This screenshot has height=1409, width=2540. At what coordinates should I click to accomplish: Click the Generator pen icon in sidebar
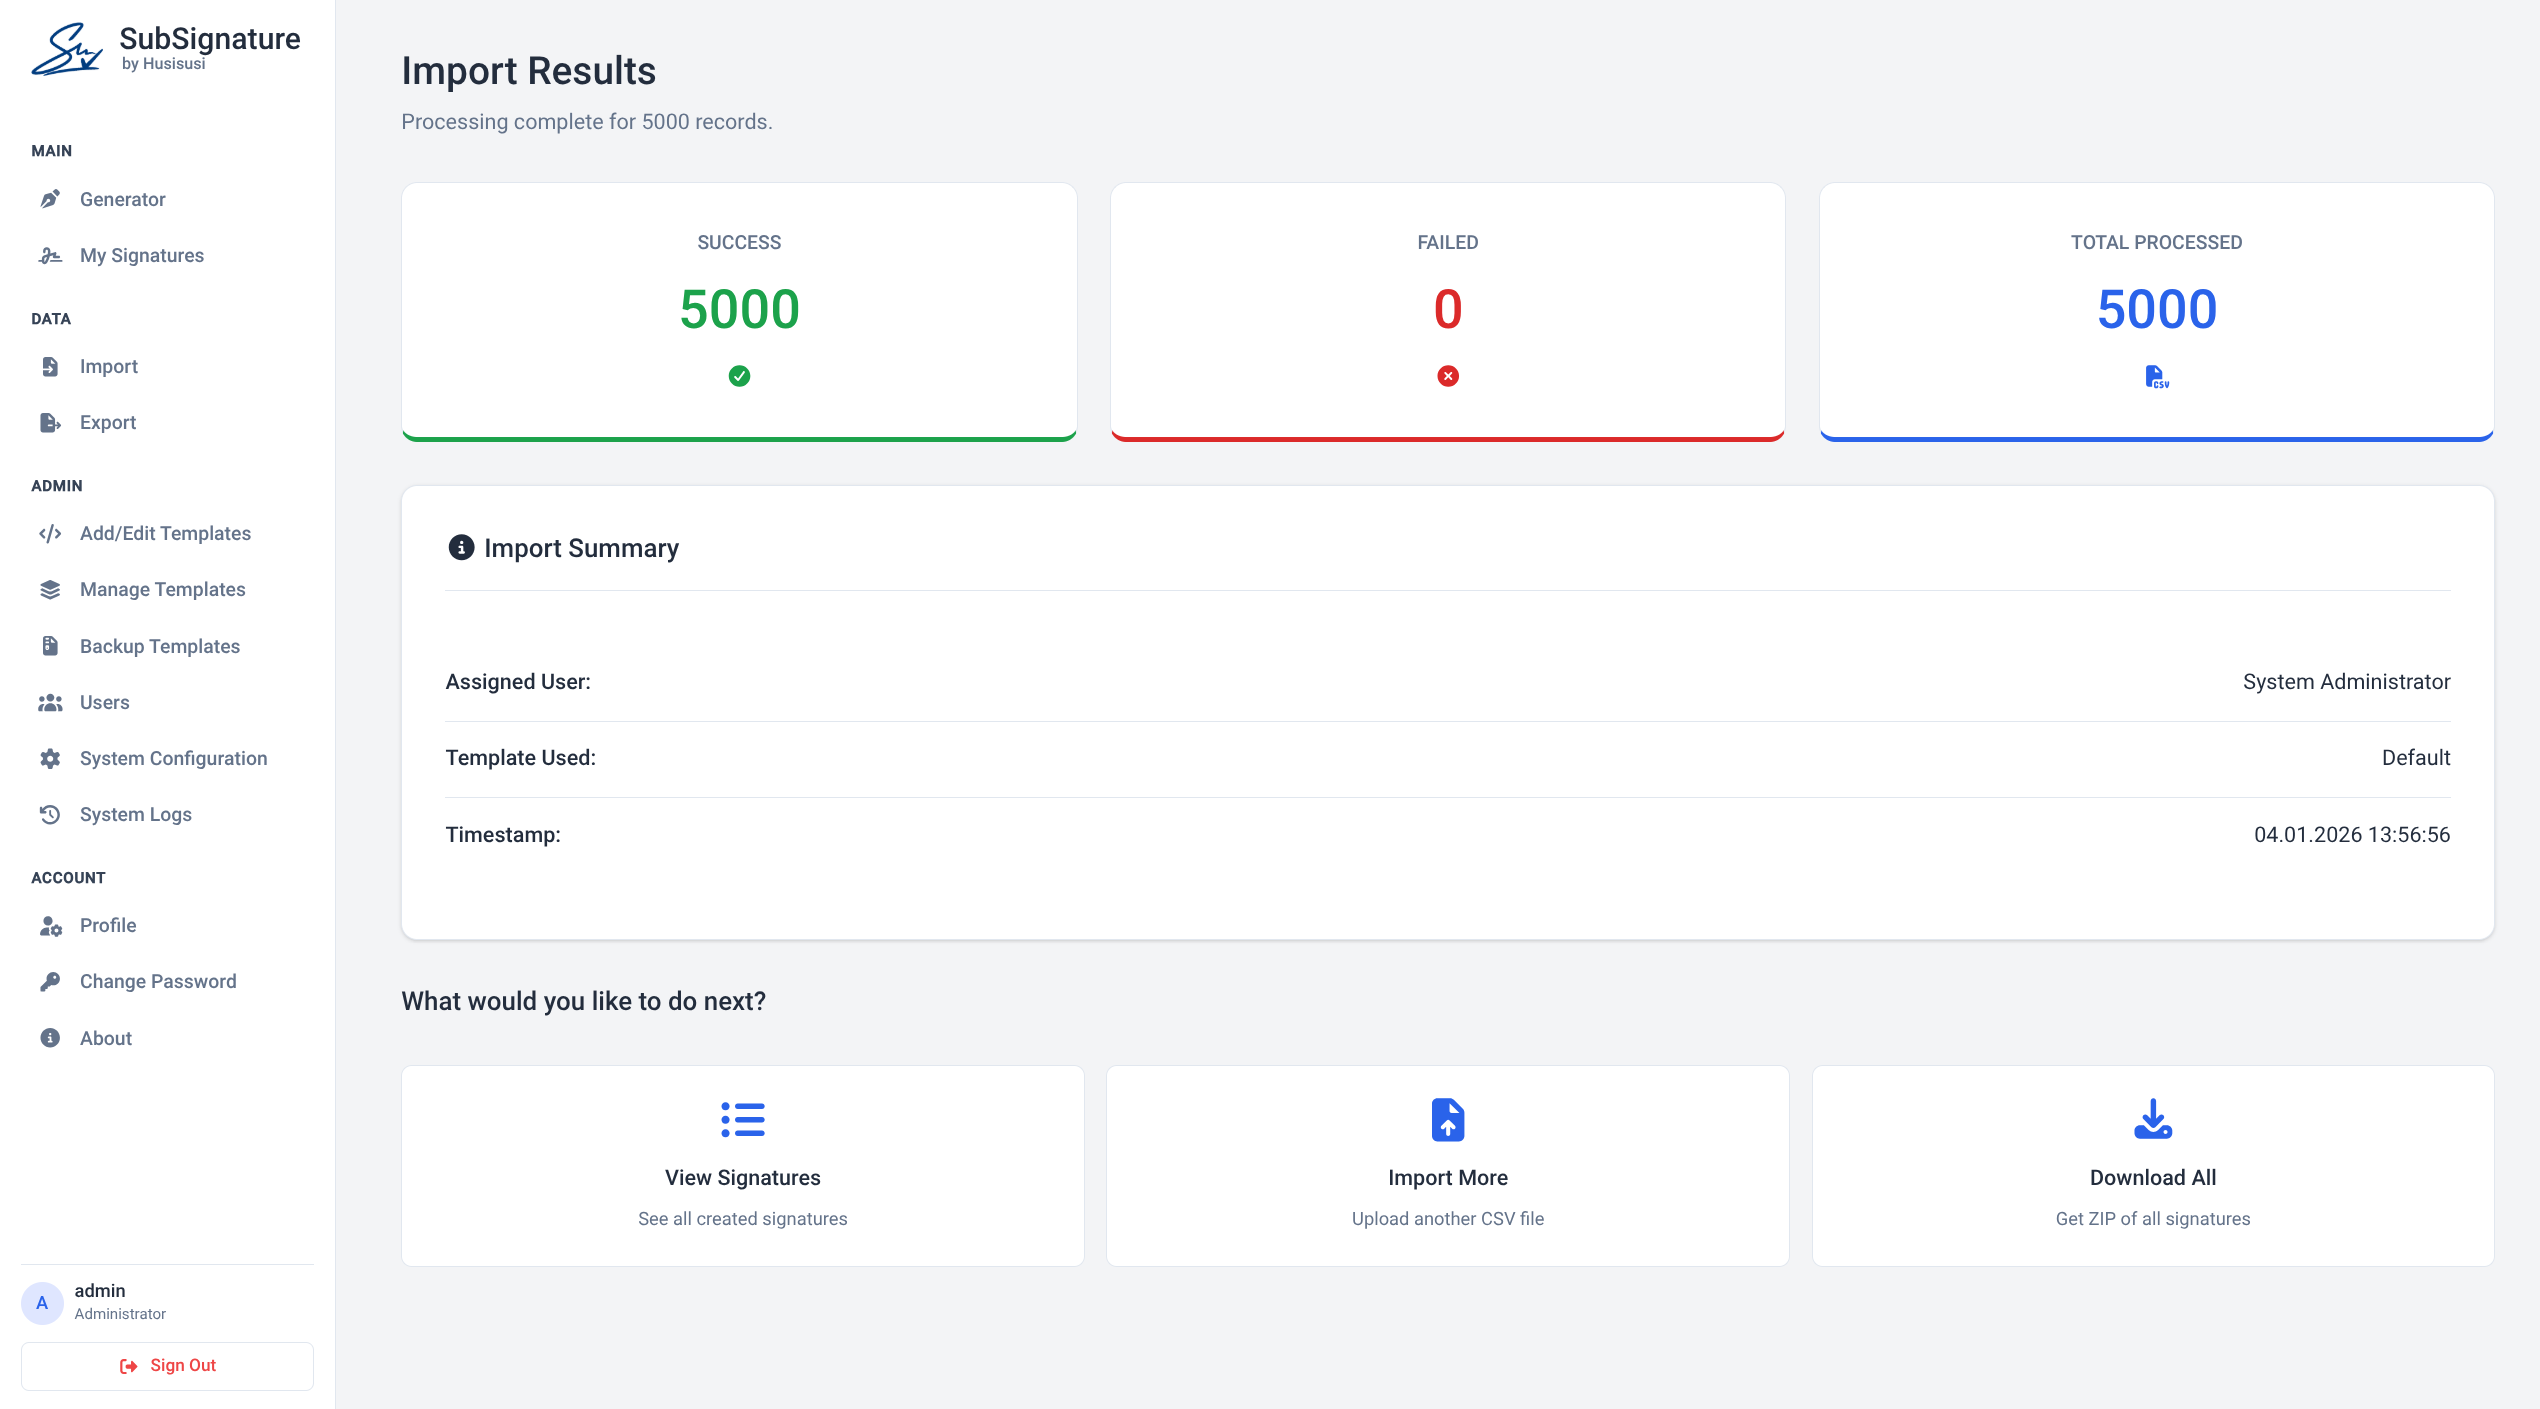[x=50, y=199]
